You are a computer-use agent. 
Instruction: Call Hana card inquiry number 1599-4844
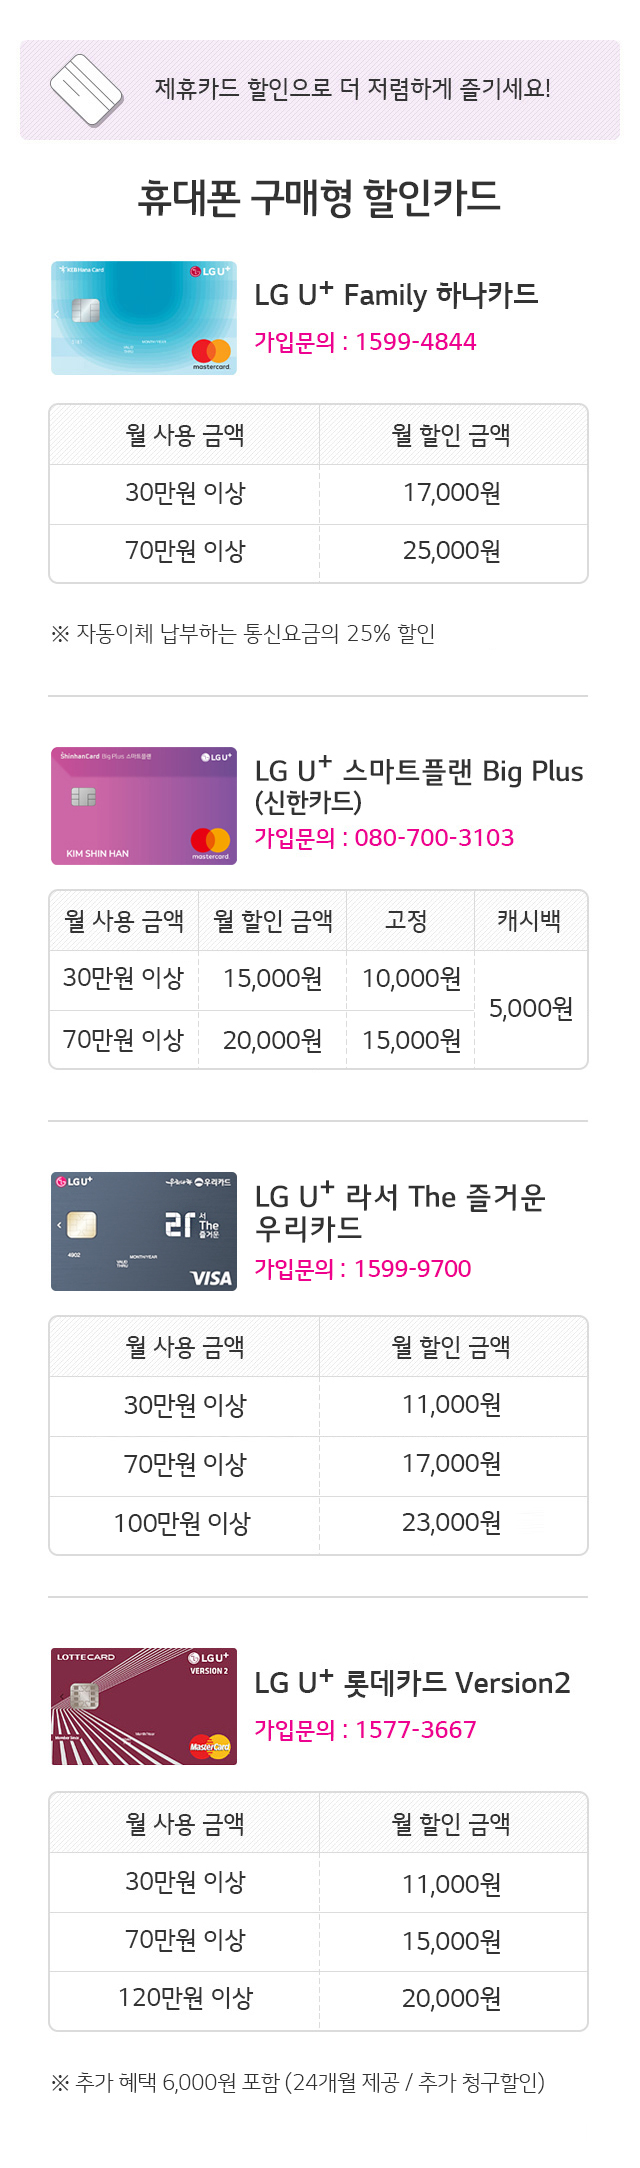(x=415, y=342)
